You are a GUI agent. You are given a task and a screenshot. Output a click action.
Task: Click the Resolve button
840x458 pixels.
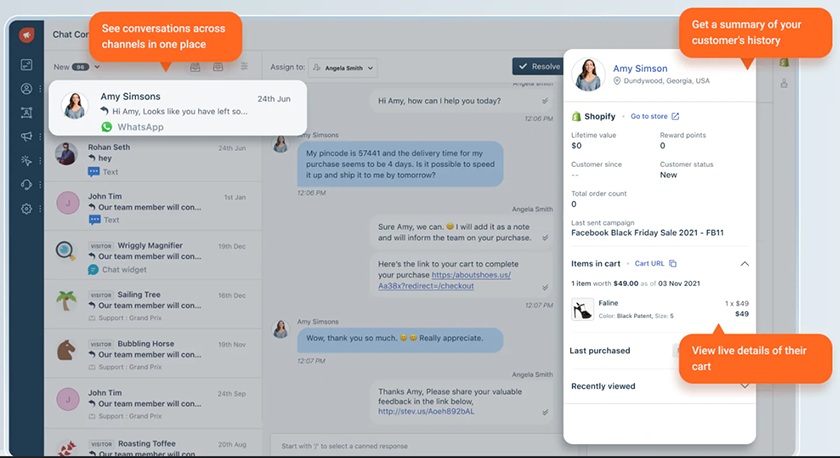[538, 66]
